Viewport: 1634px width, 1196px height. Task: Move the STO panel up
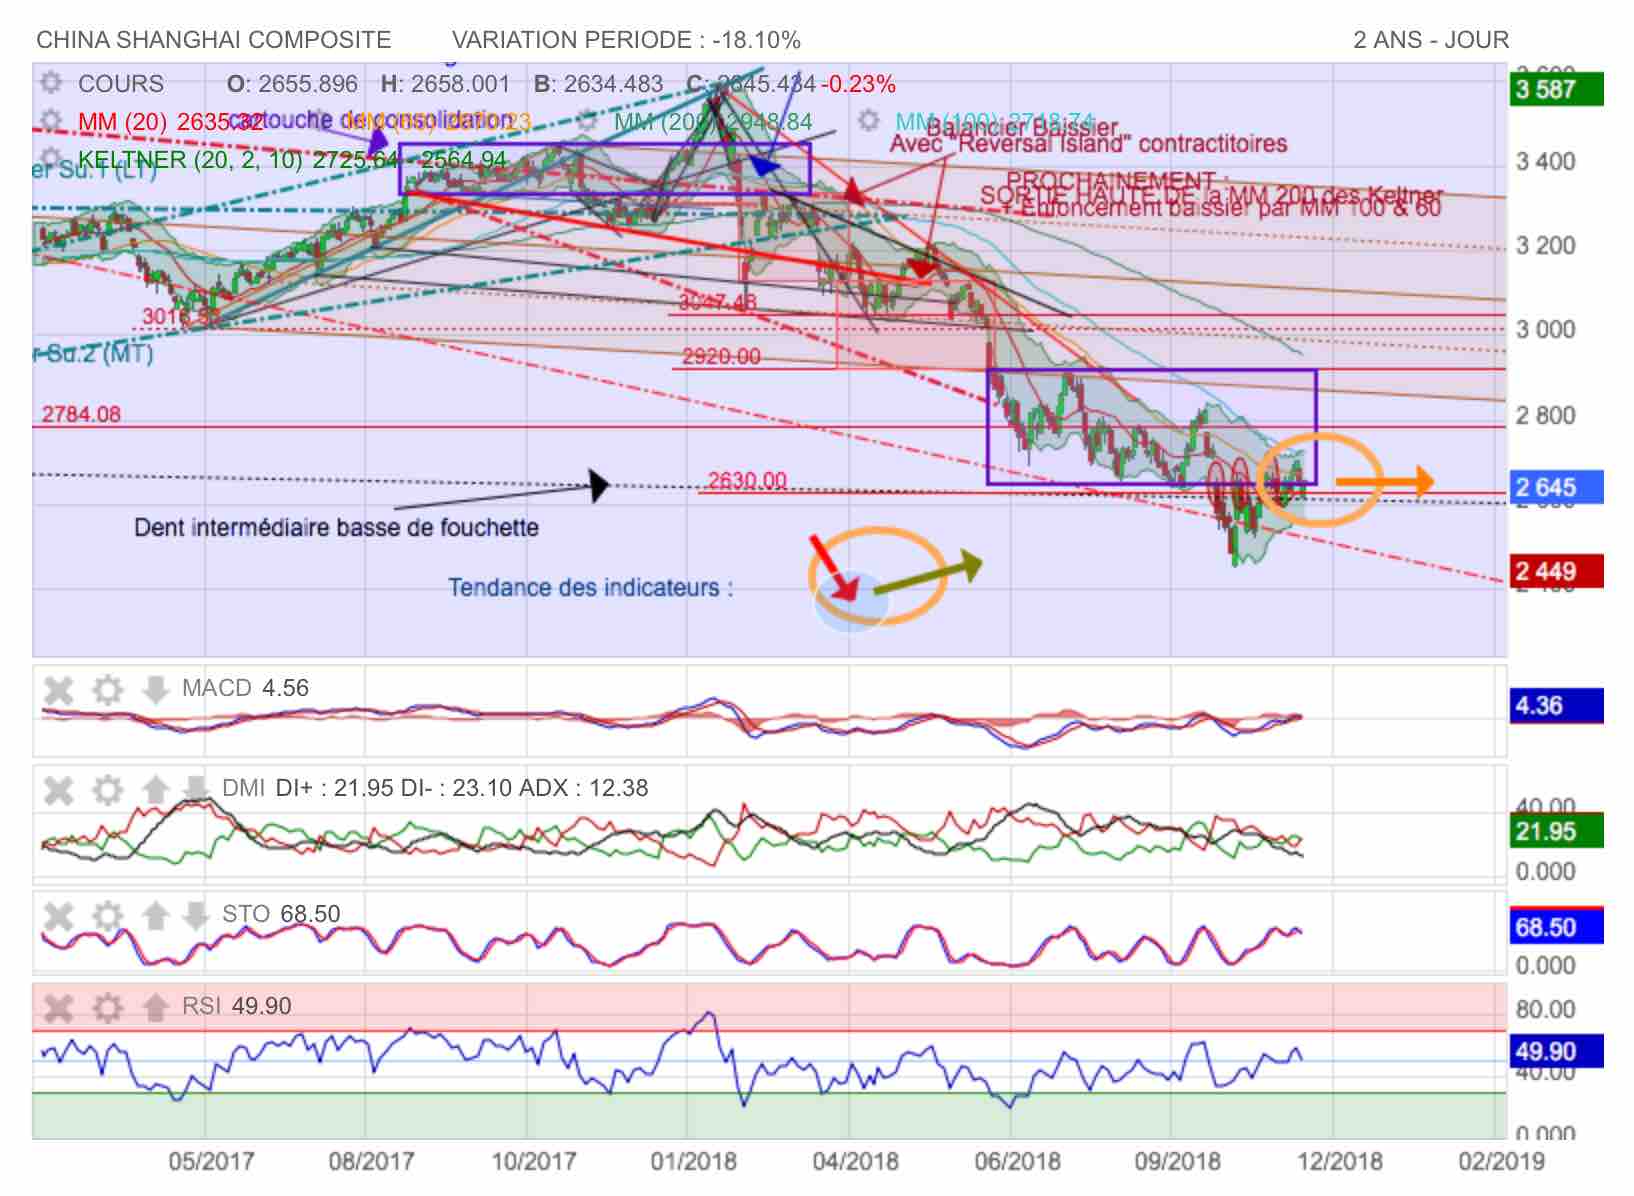155,915
